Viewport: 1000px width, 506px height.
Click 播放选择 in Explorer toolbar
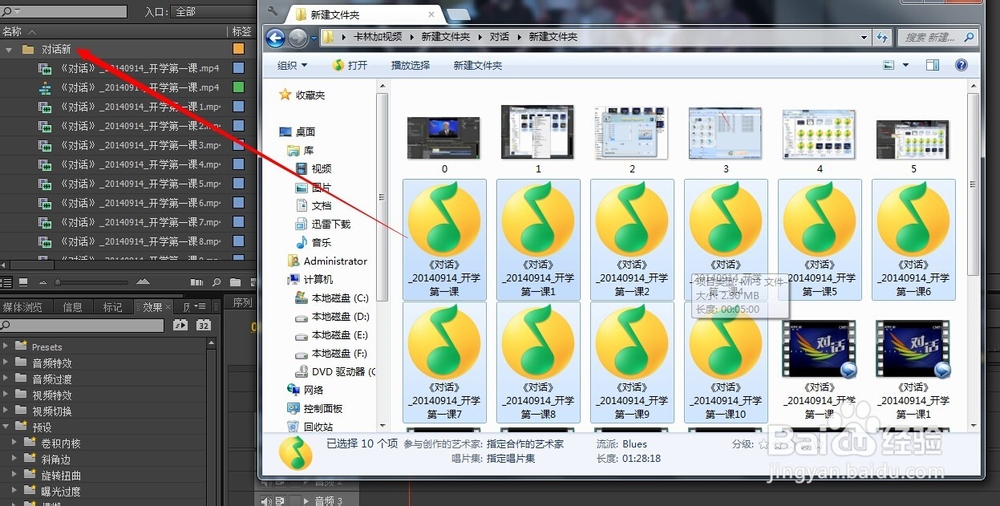click(410, 65)
